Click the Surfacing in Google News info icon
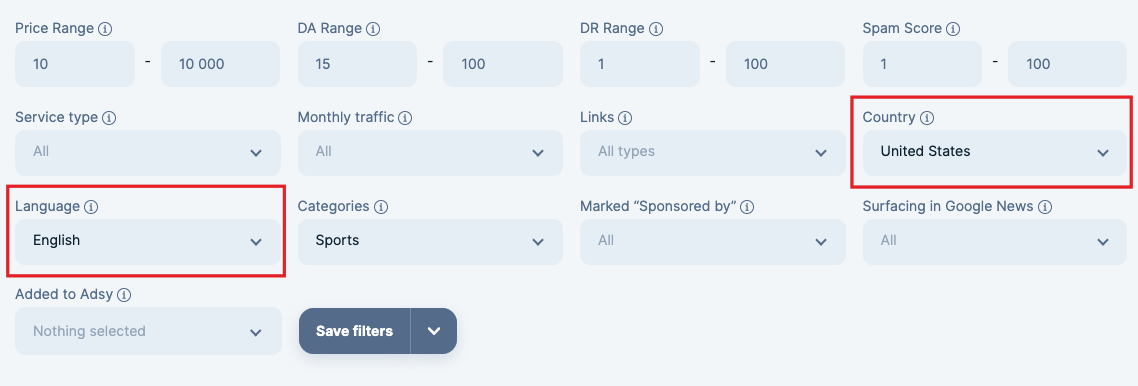This screenshot has height=386, width=1138. pyautogui.click(x=1045, y=207)
